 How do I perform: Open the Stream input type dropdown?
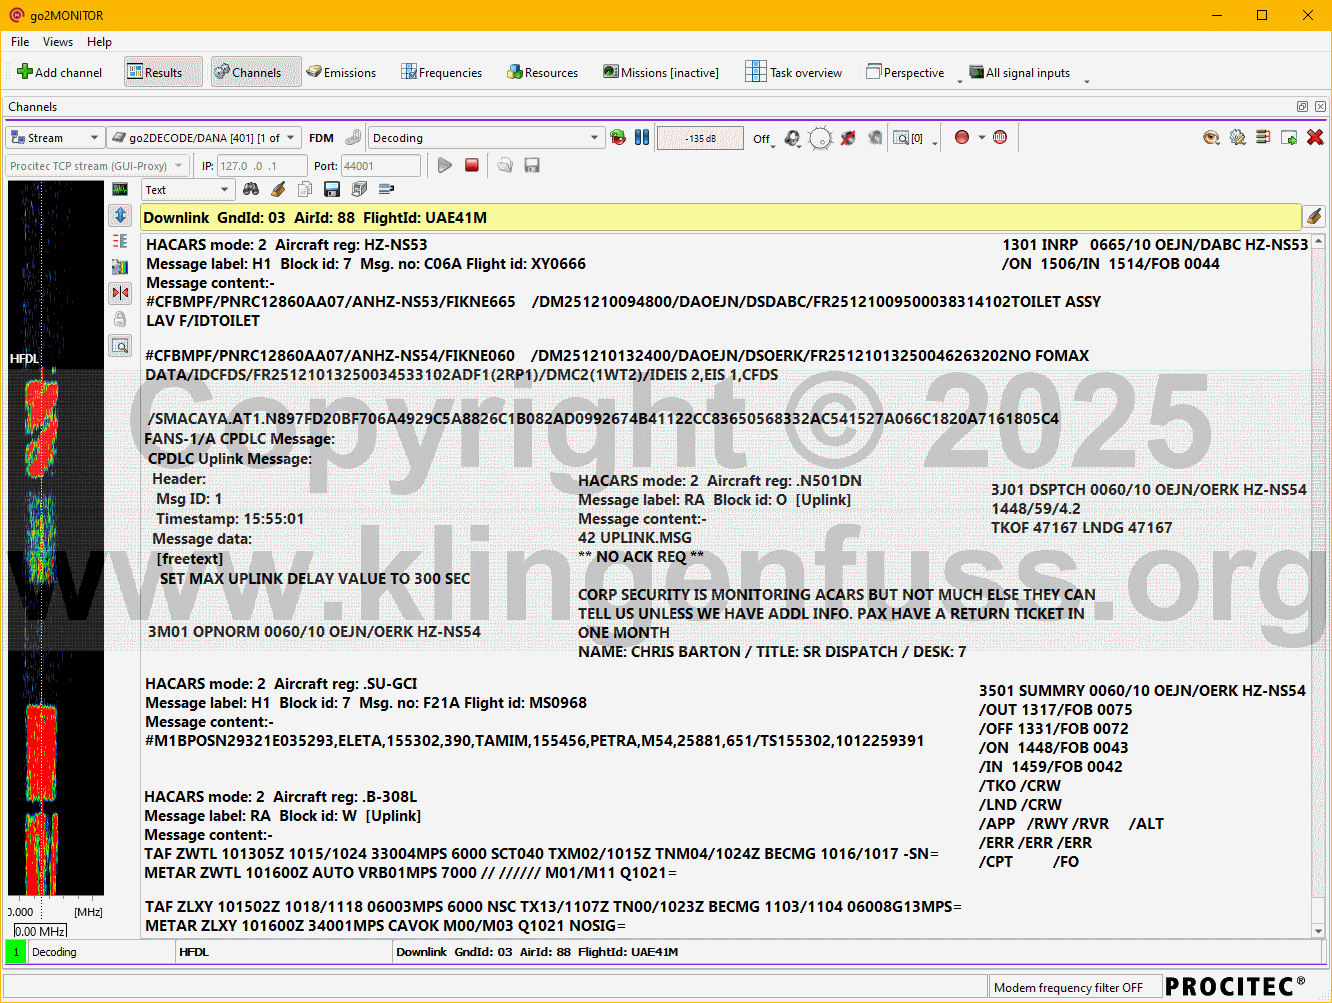(x=55, y=138)
